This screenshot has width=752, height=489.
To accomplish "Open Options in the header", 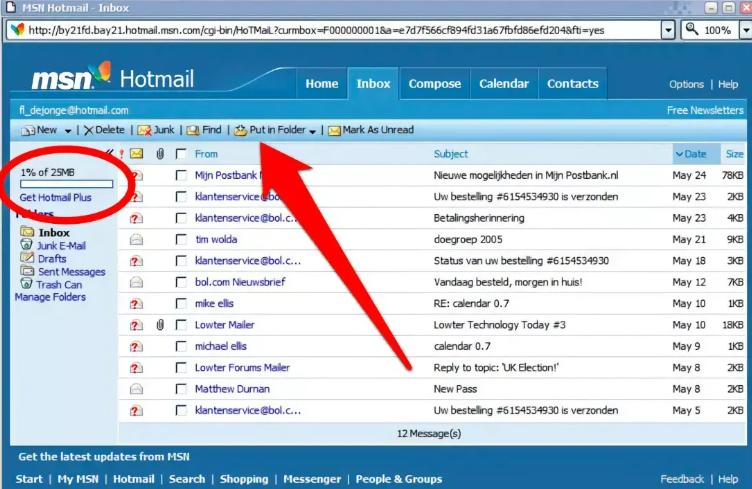I will 686,84.
